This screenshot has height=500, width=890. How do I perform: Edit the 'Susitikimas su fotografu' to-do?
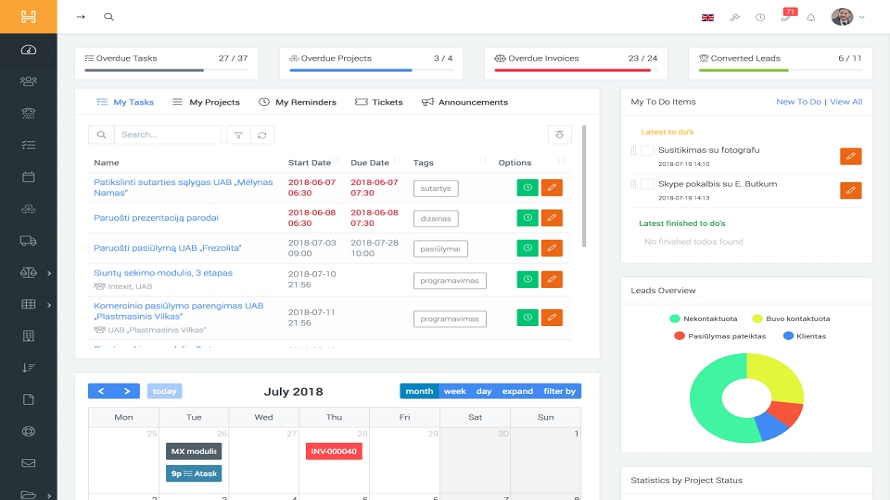click(850, 156)
